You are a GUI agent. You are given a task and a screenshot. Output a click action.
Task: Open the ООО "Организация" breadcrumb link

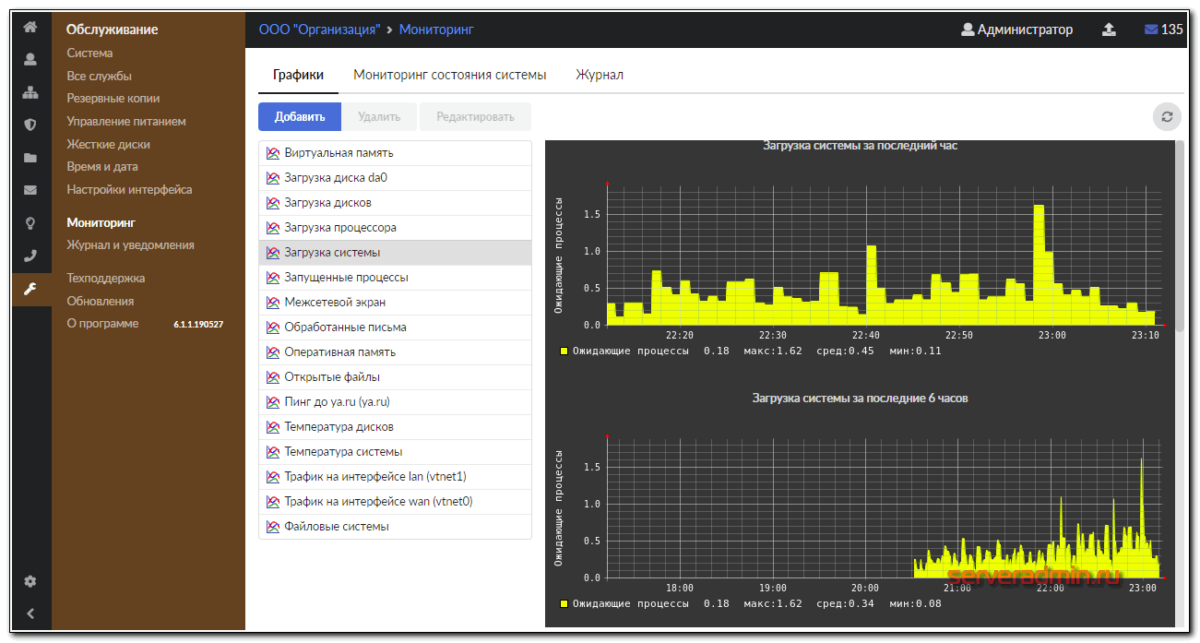319,30
